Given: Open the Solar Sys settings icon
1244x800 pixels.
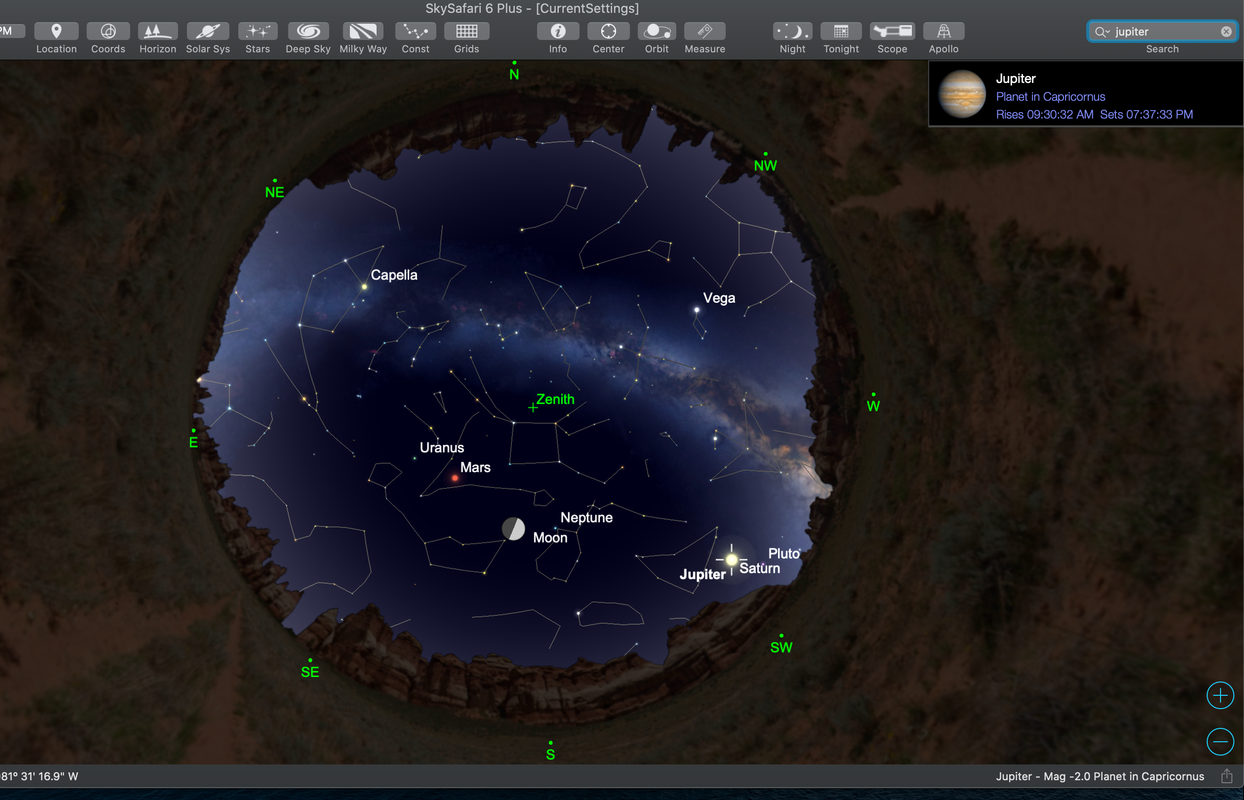Looking at the screenshot, I should [x=208, y=31].
